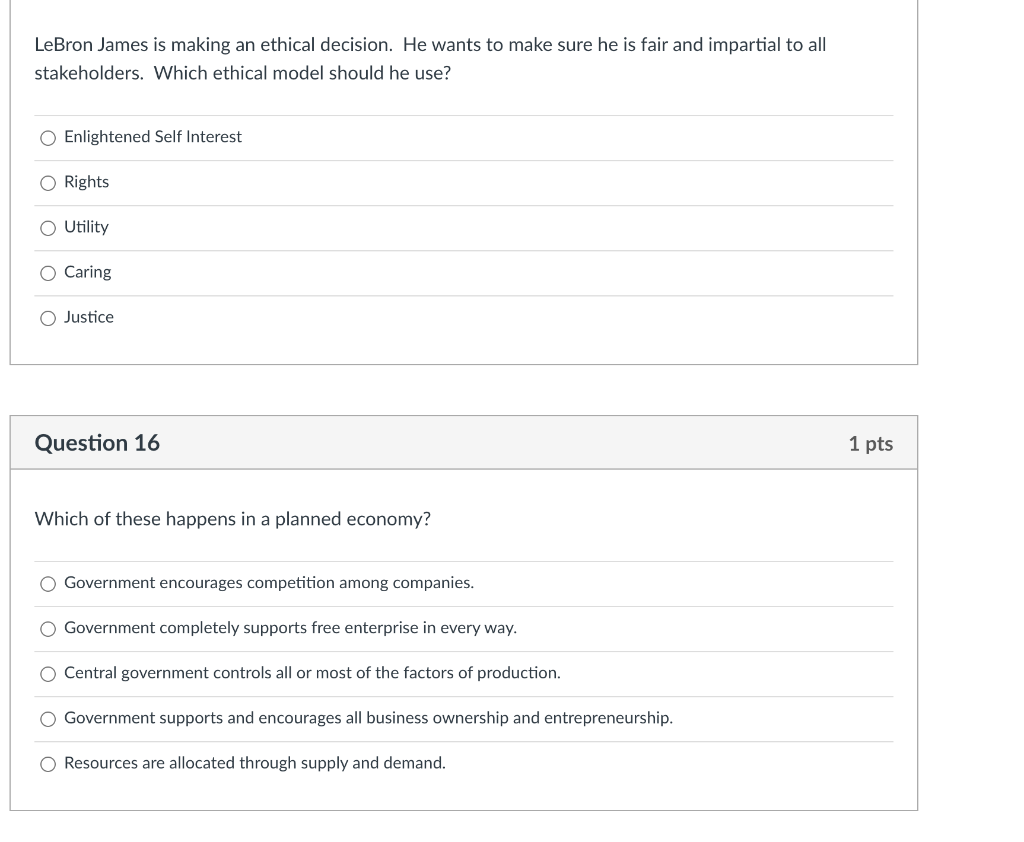Click the 'Rights' answer label text
1024x842 pixels.
[87, 182]
